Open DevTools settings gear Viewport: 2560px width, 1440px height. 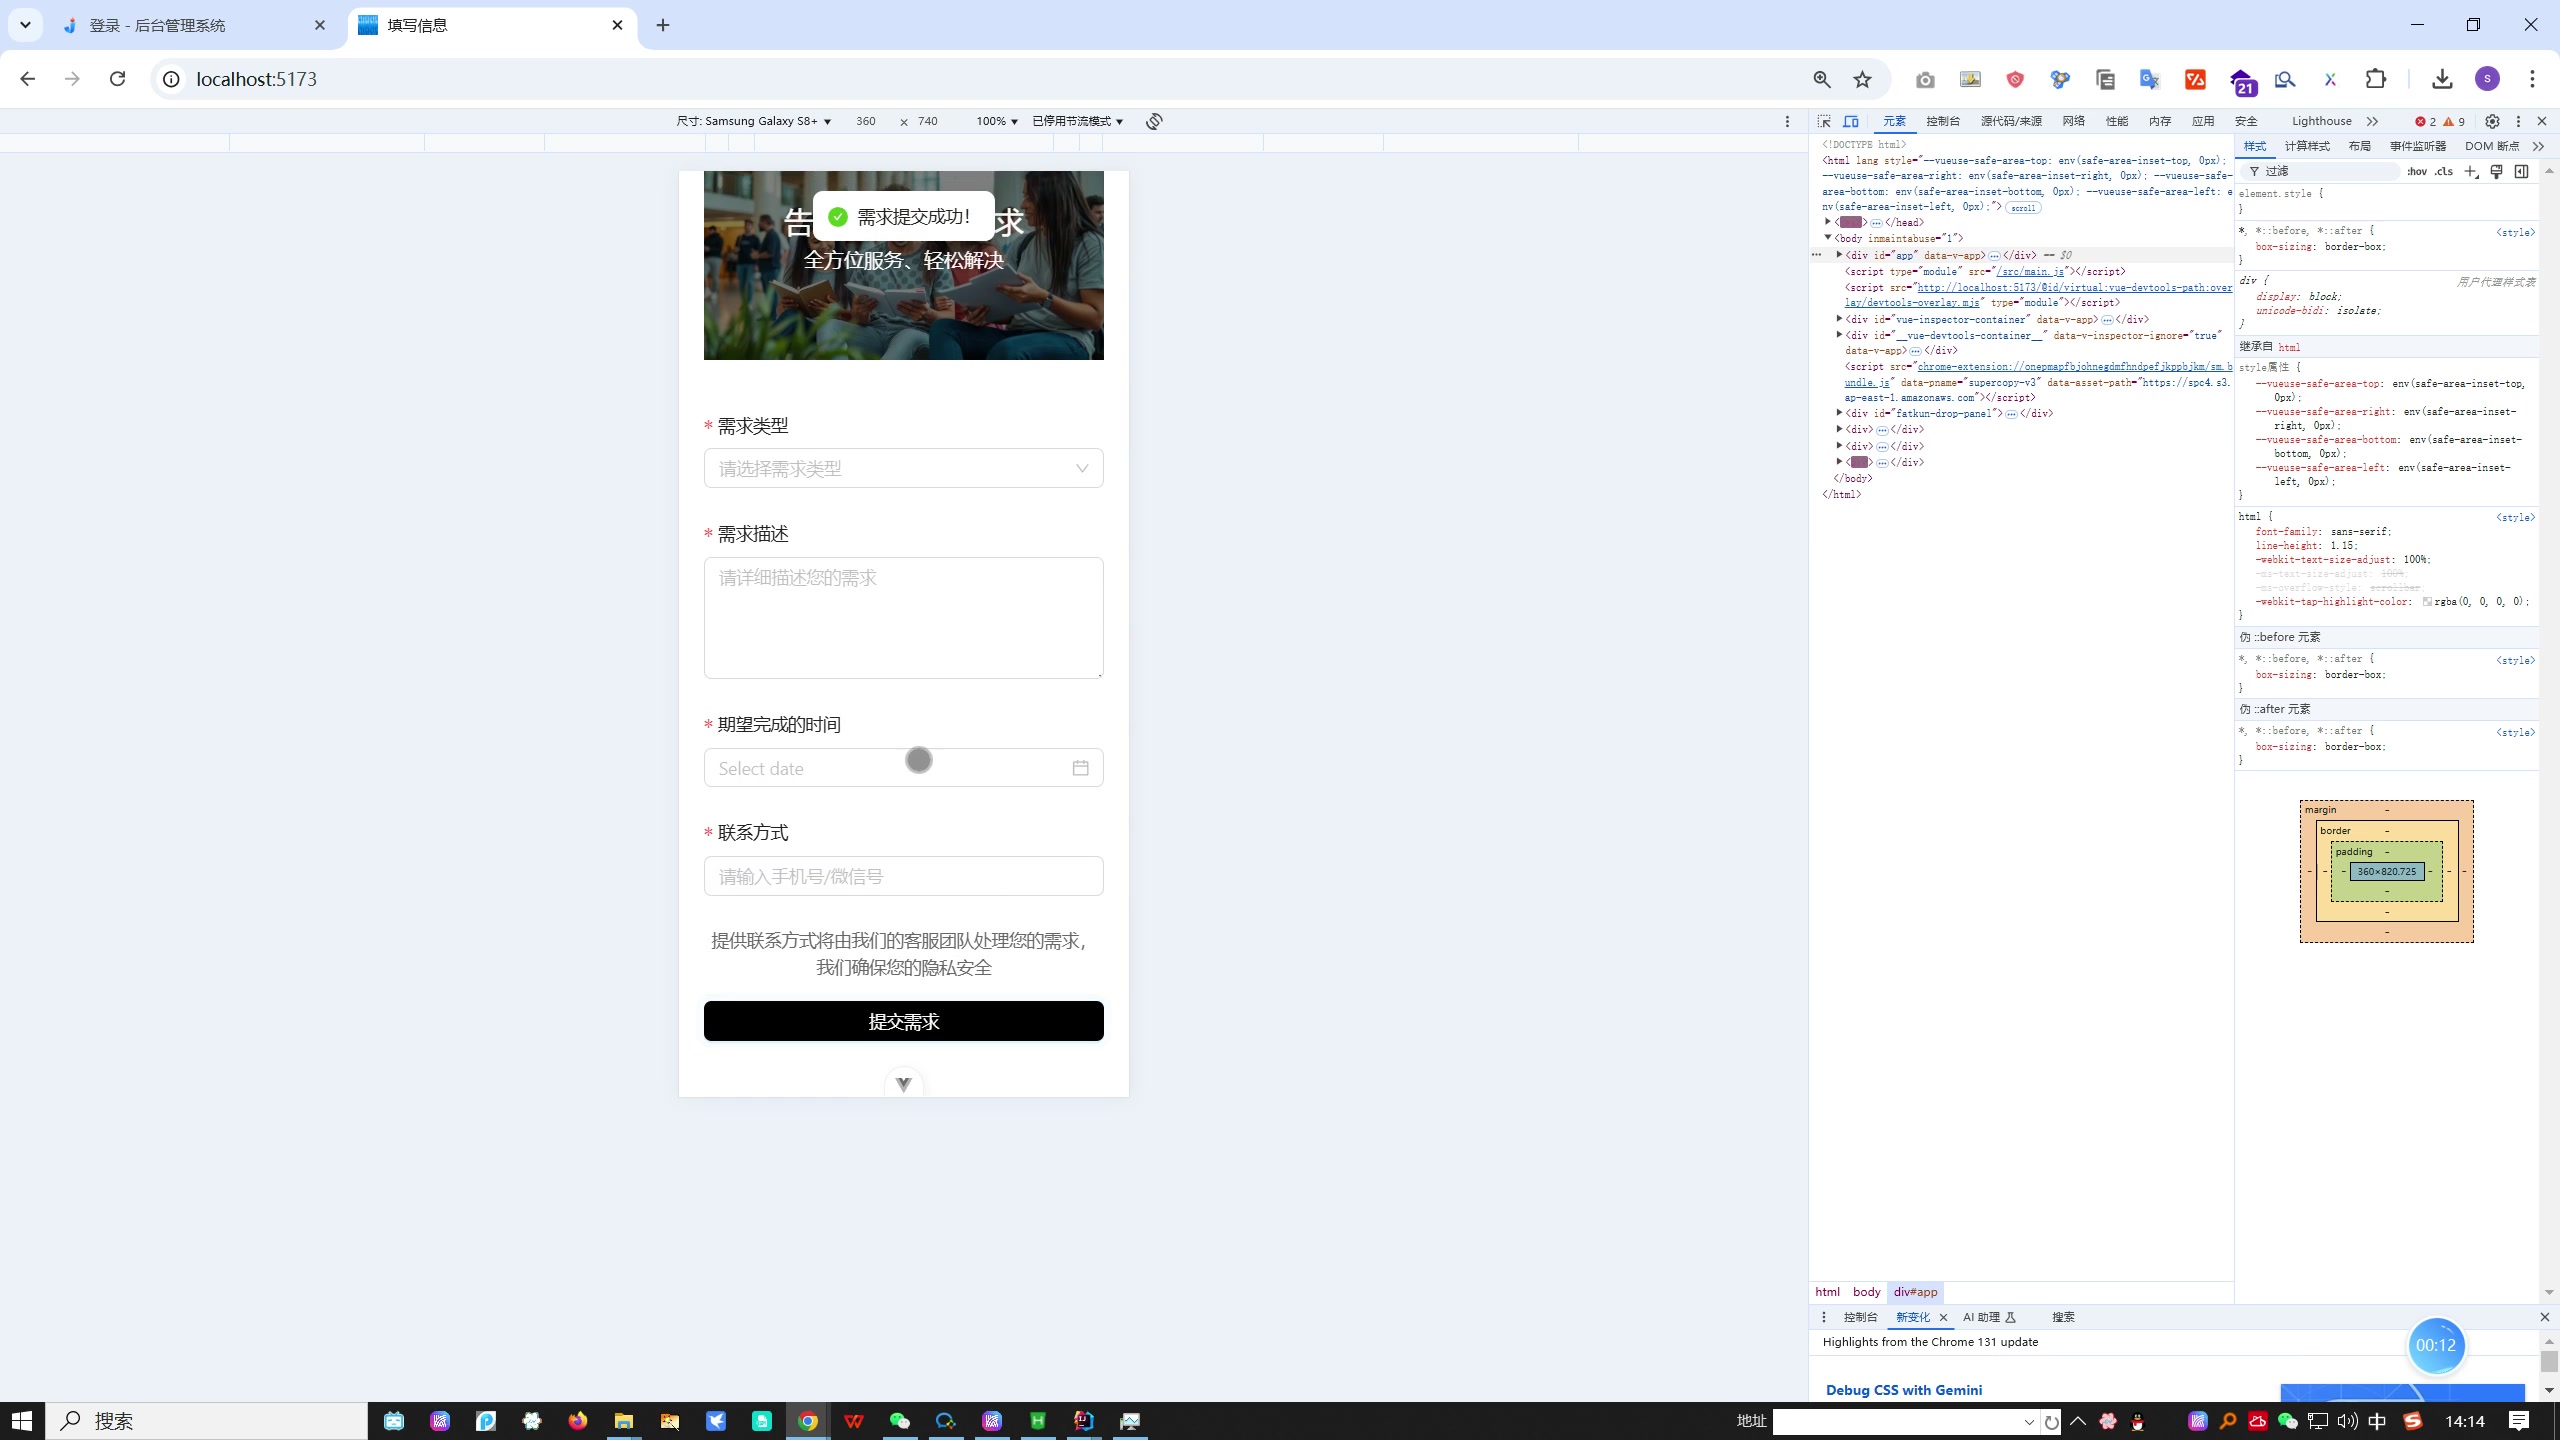tap(2492, 121)
